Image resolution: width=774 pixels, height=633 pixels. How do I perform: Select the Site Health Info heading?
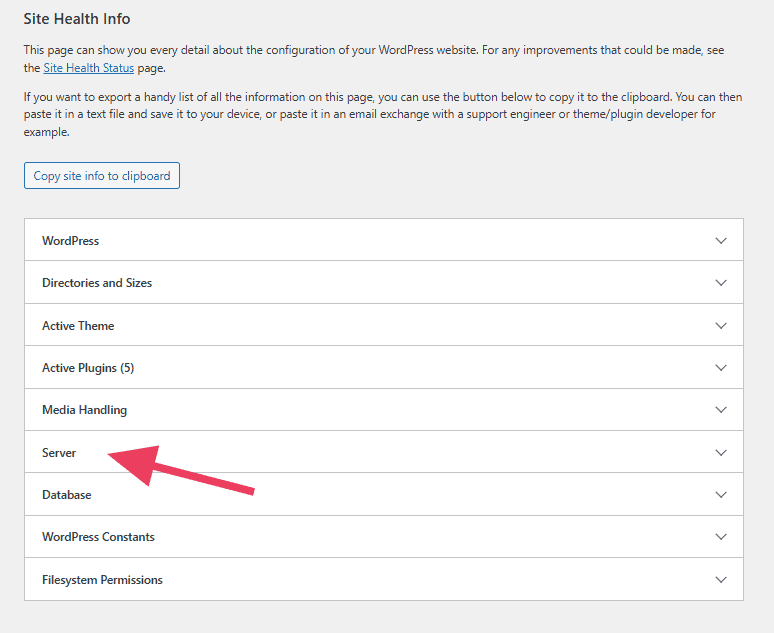pos(77,19)
